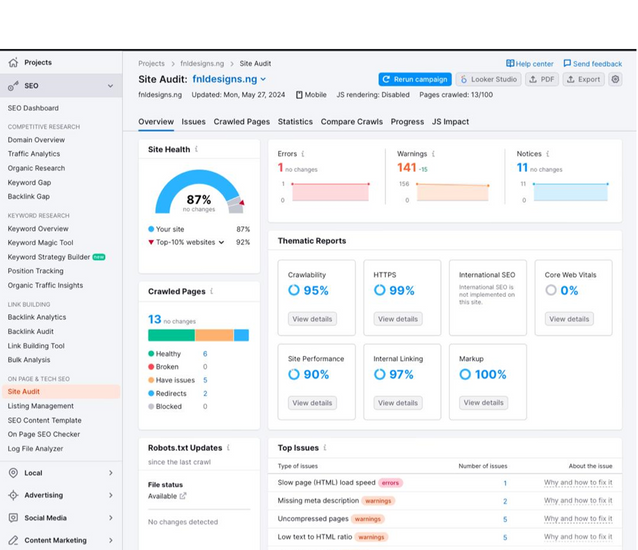The image size is (638, 550).
Task: Click the Crawlability progress circle icon
Action: [x=294, y=290]
